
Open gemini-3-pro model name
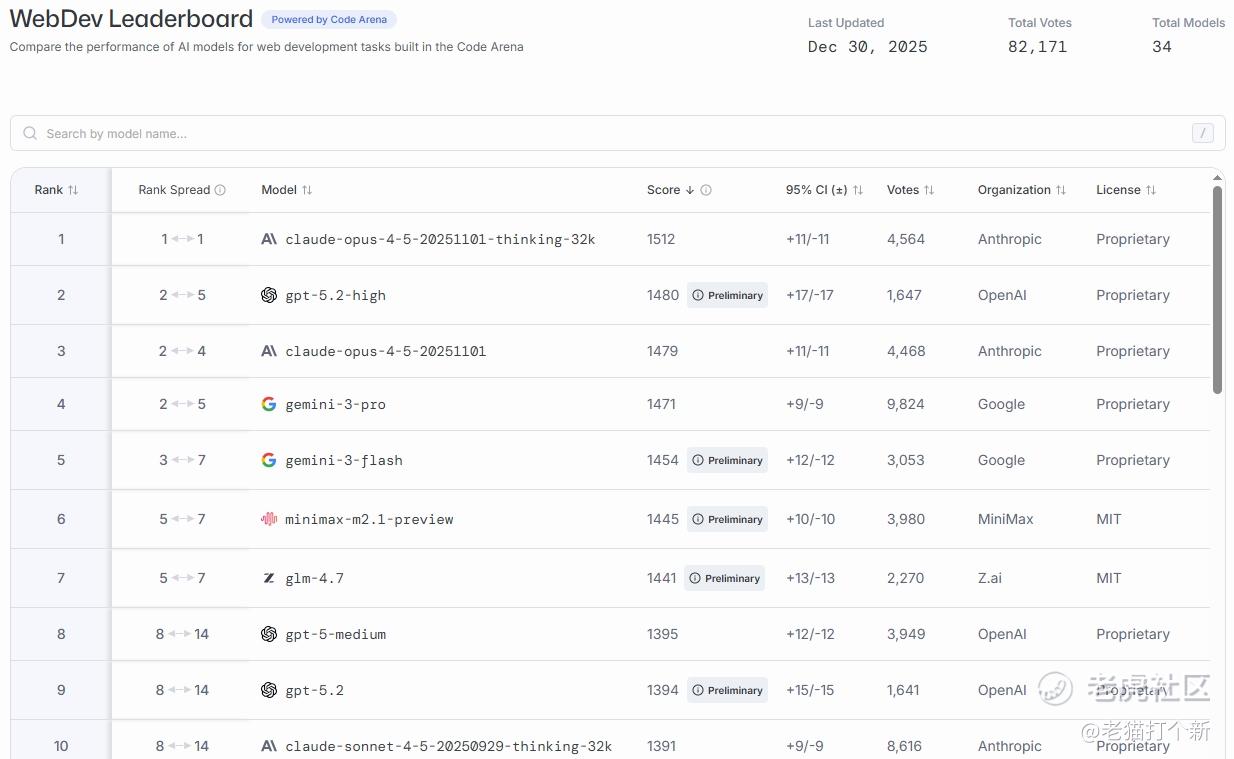pos(335,404)
